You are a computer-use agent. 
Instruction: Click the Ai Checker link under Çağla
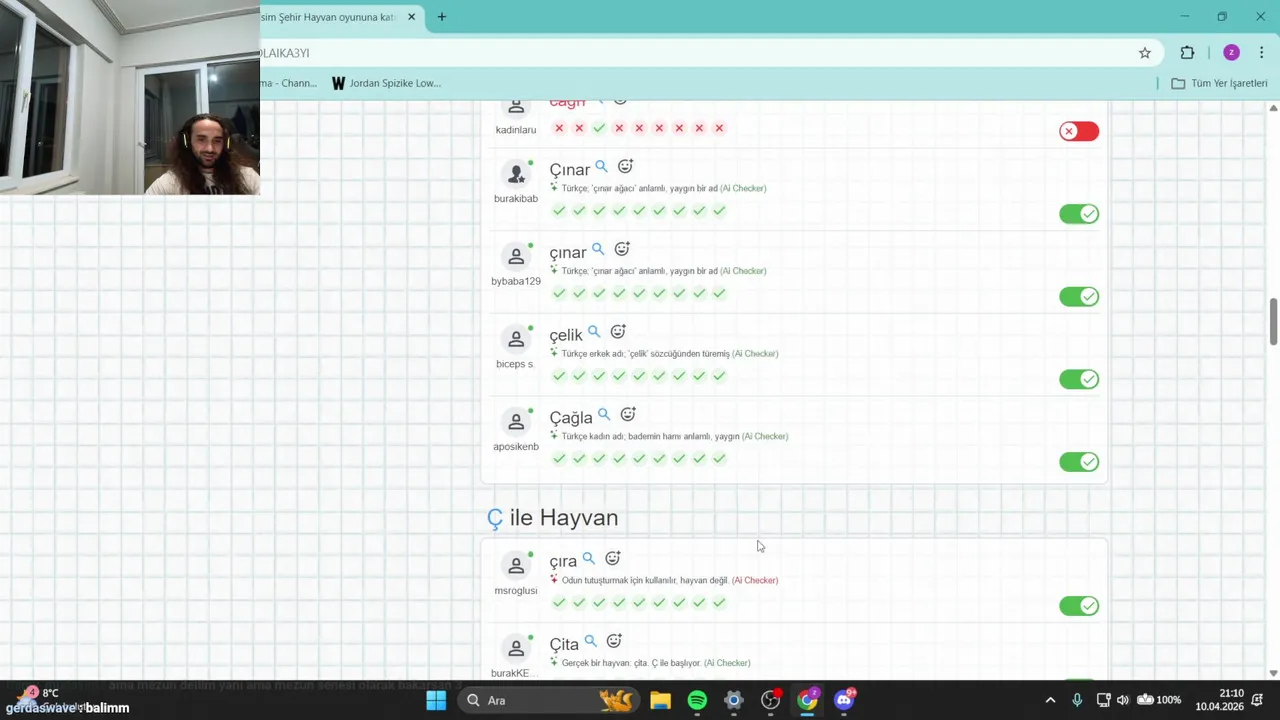coord(765,436)
